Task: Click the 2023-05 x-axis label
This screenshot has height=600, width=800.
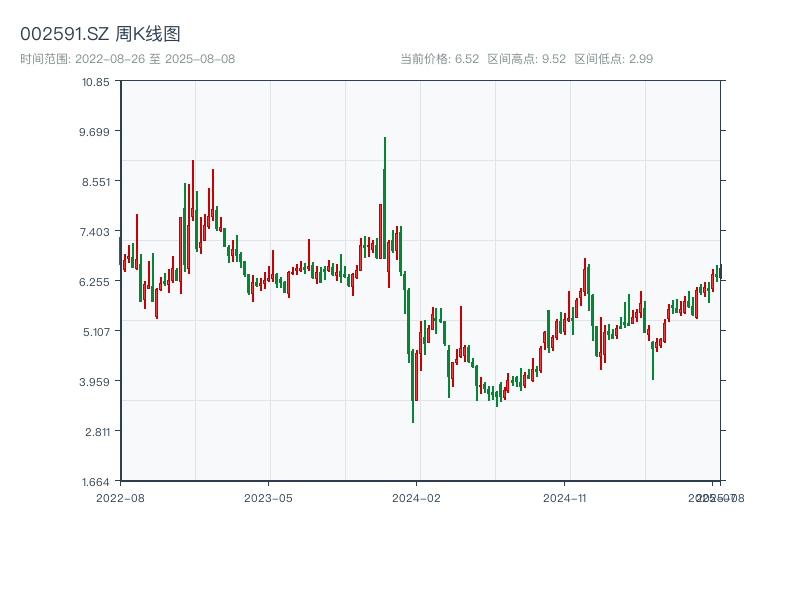Action: click(x=268, y=497)
